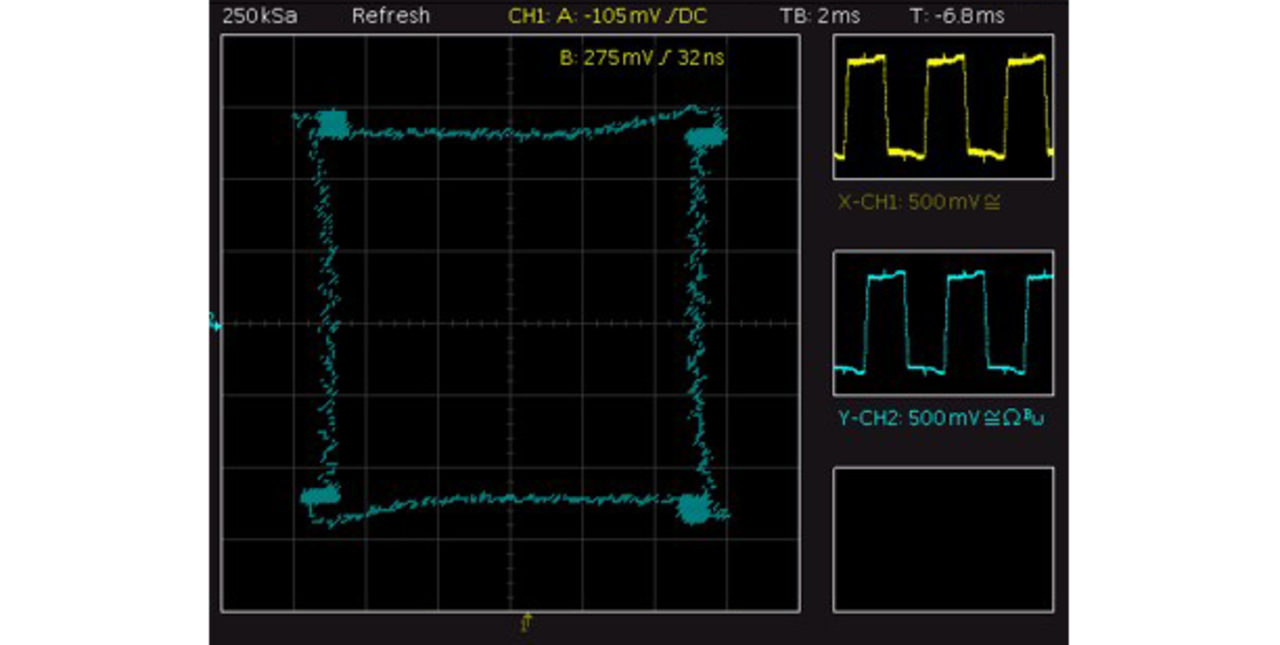Open the yellow X-CH1 waveform preview
The height and width of the screenshot is (645, 1280).
[943, 107]
